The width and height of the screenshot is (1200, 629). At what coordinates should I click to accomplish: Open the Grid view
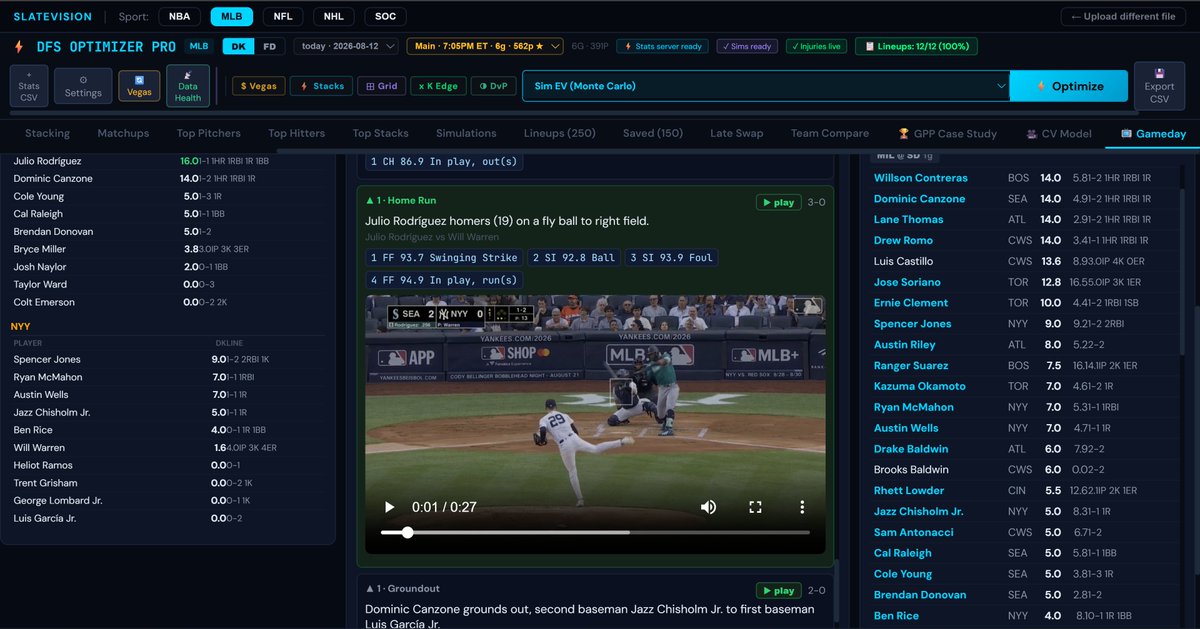pos(381,86)
